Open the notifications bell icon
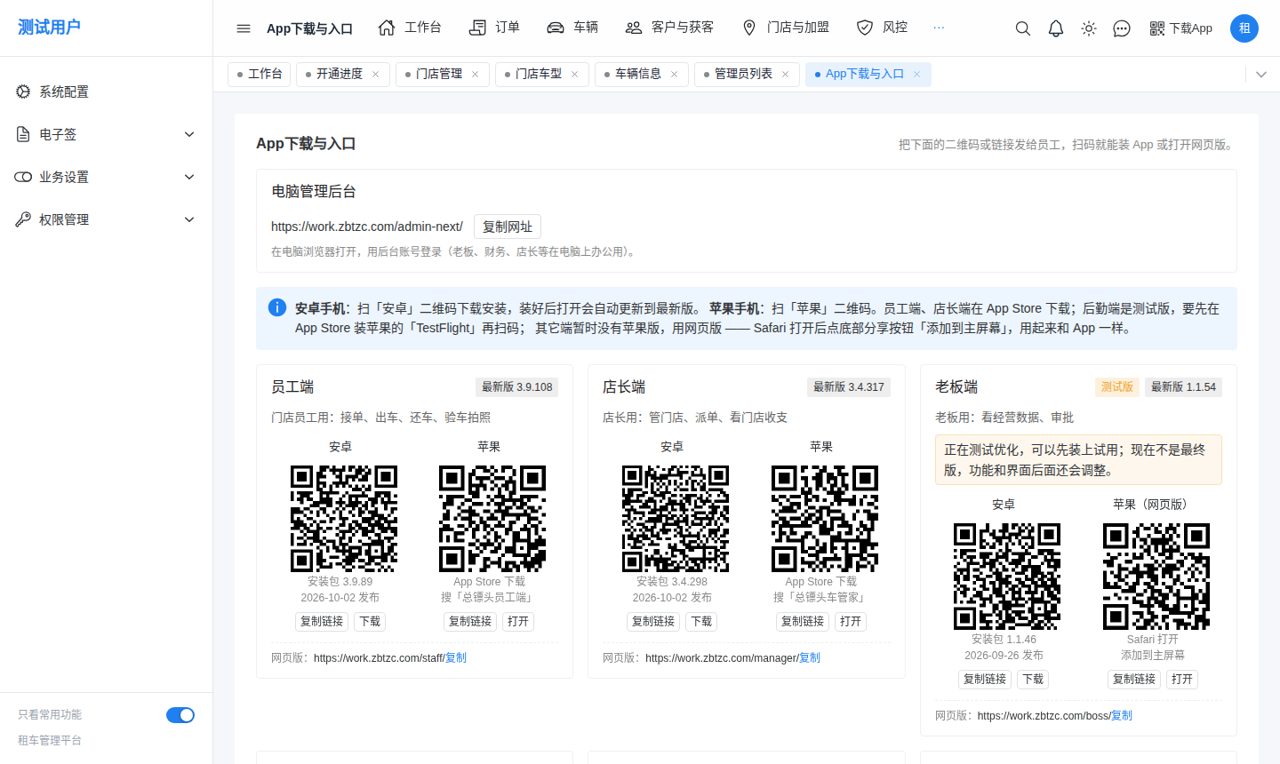 pyautogui.click(x=1055, y=28)
